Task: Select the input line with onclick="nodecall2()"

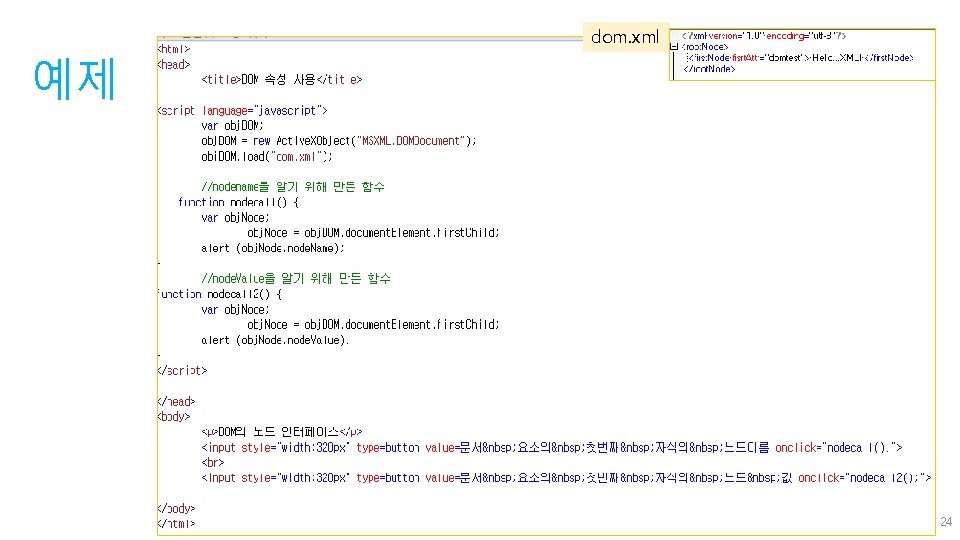Action: [x=566, y=478]
